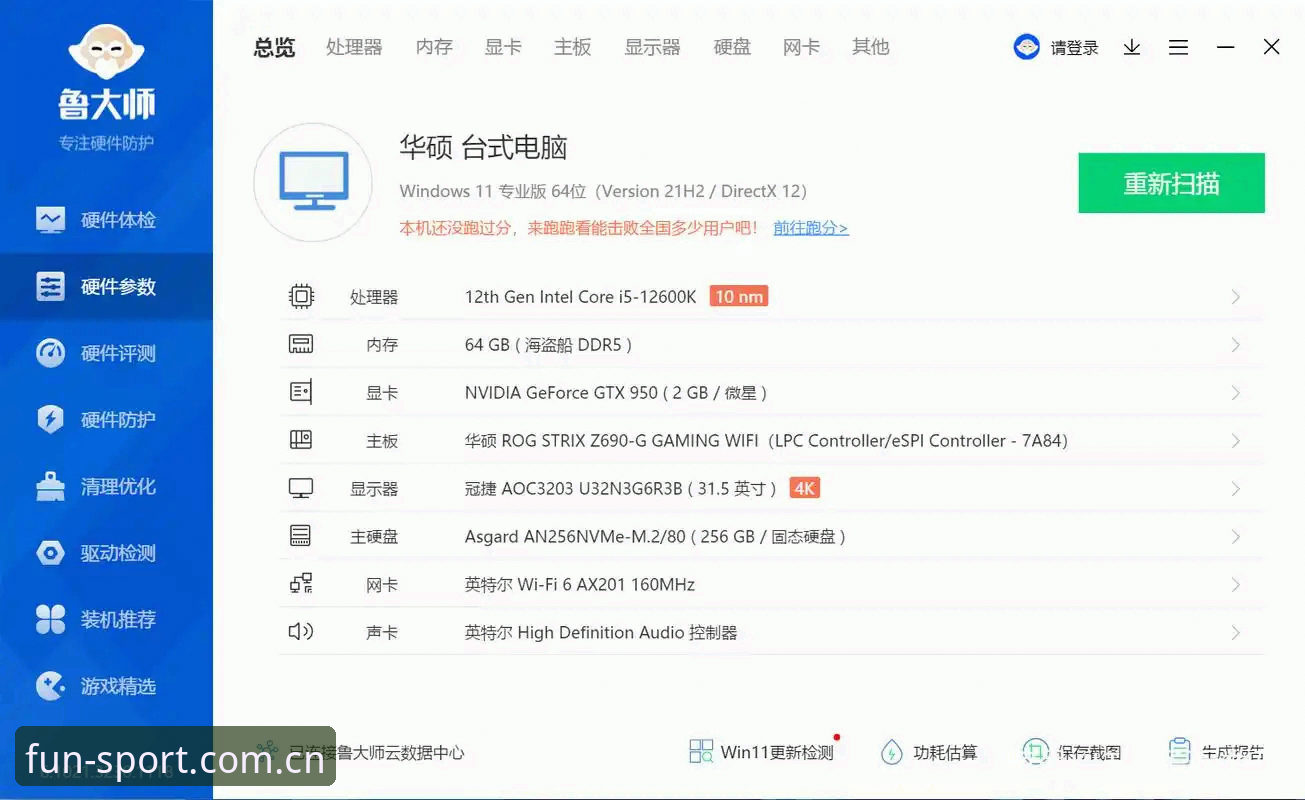
Task: Click the Windows 11 专业版 version text
Action: coord(603,191)
